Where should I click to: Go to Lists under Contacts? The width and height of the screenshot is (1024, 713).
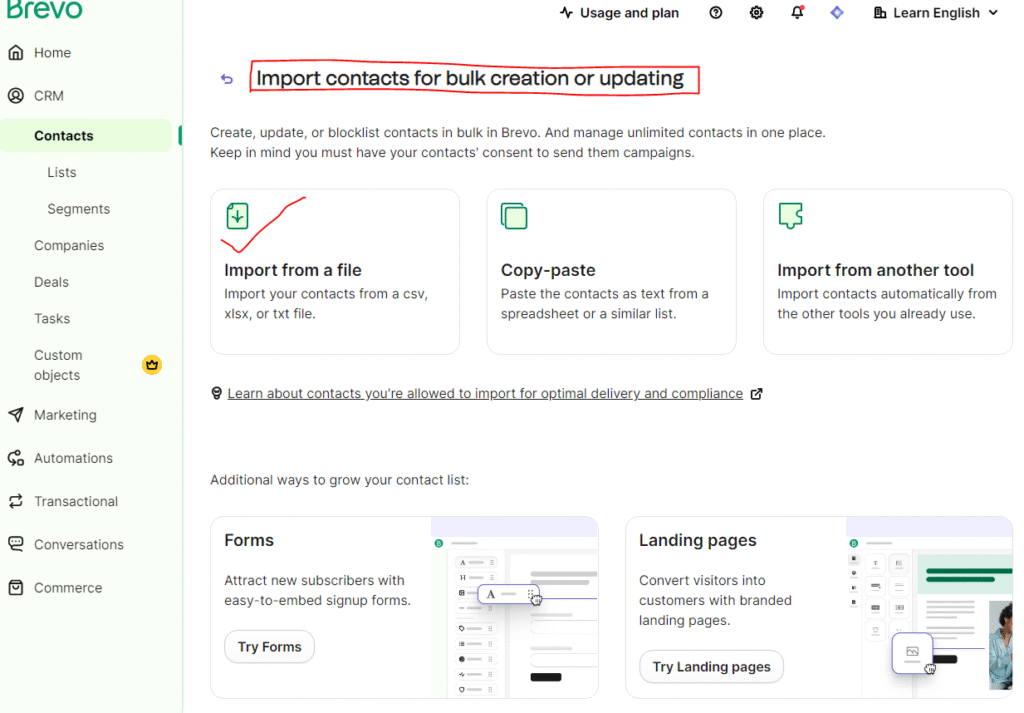[62, 172]
